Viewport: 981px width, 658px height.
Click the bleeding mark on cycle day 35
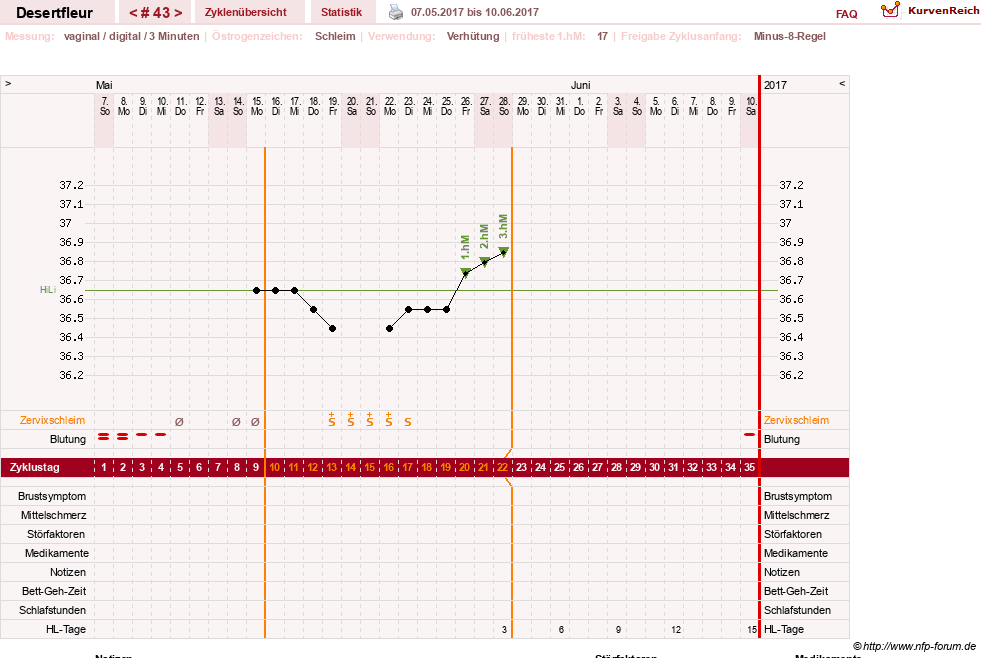pos(750,434)
